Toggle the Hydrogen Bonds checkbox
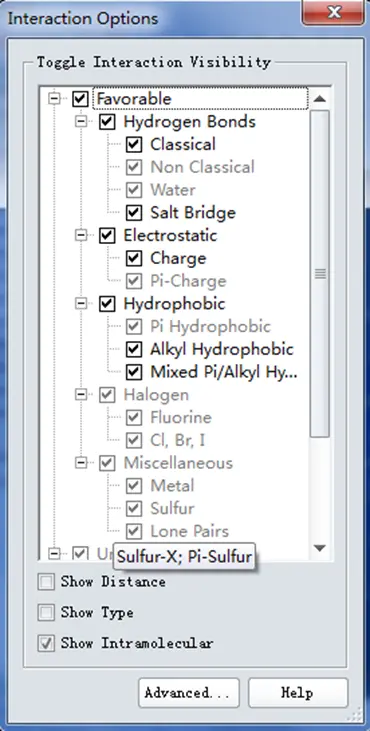Screen dimensions: 370x731 pos(107,122)
